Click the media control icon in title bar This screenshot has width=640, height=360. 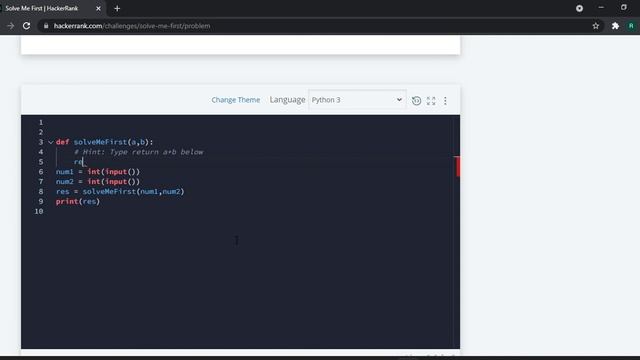point(579,8)
